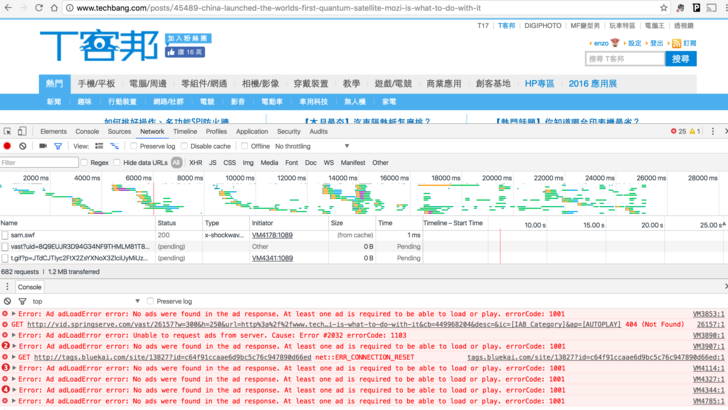Viewport: 728px width, 410px height.
Task: Switch to the Timeline tab
Action: (185, 131)
